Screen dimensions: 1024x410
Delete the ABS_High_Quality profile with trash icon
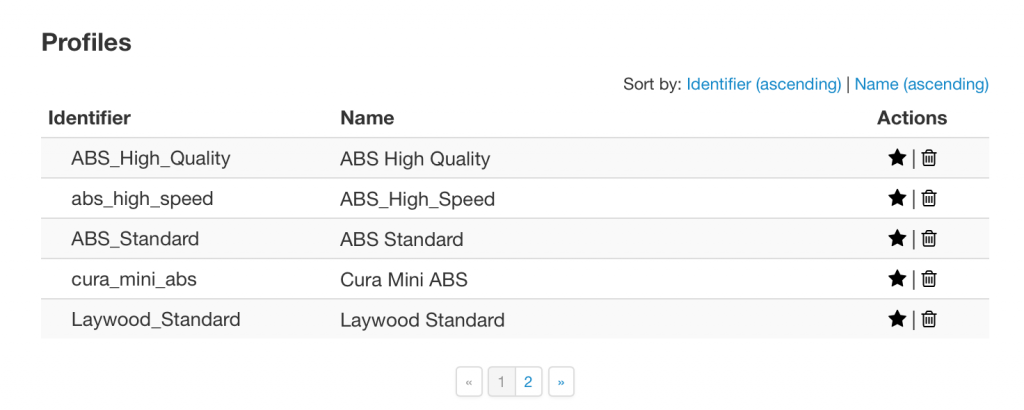[x=929, y=158]
